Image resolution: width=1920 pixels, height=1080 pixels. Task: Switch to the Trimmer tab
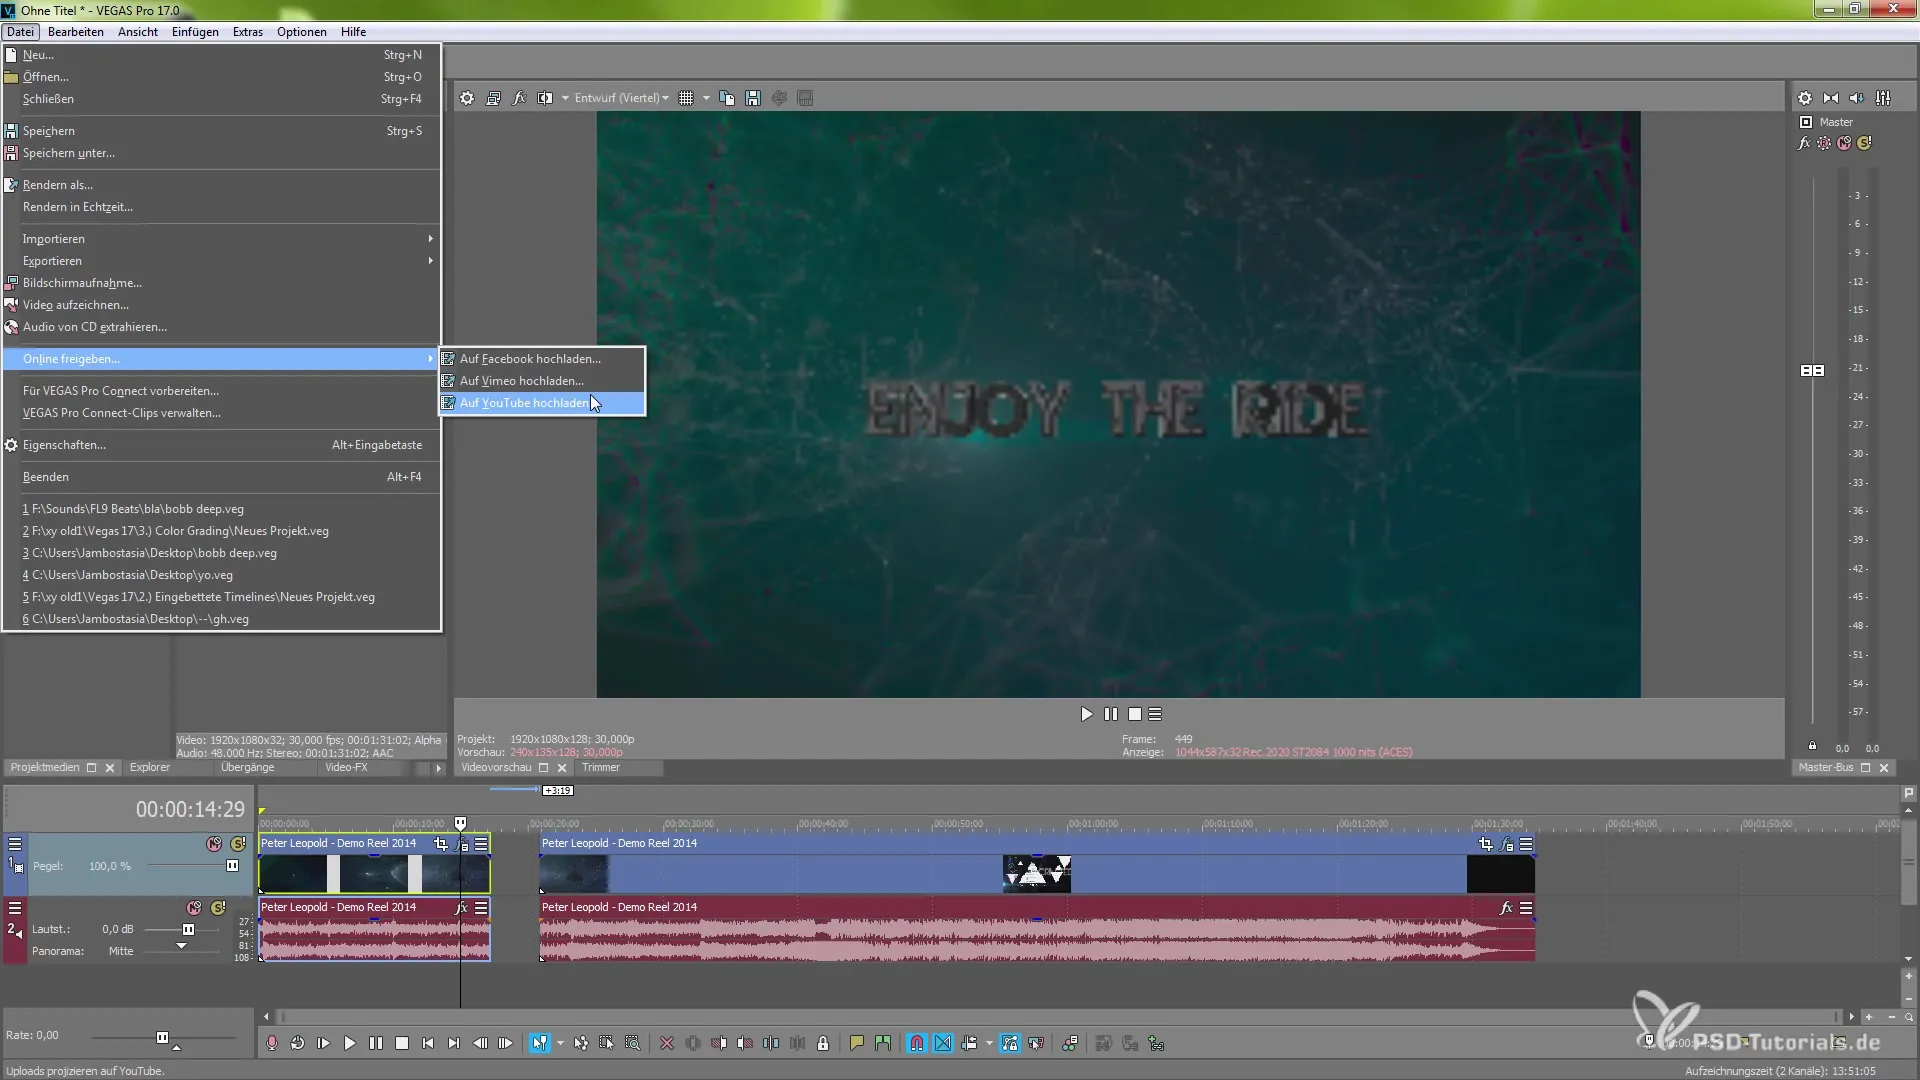[601, 768]
